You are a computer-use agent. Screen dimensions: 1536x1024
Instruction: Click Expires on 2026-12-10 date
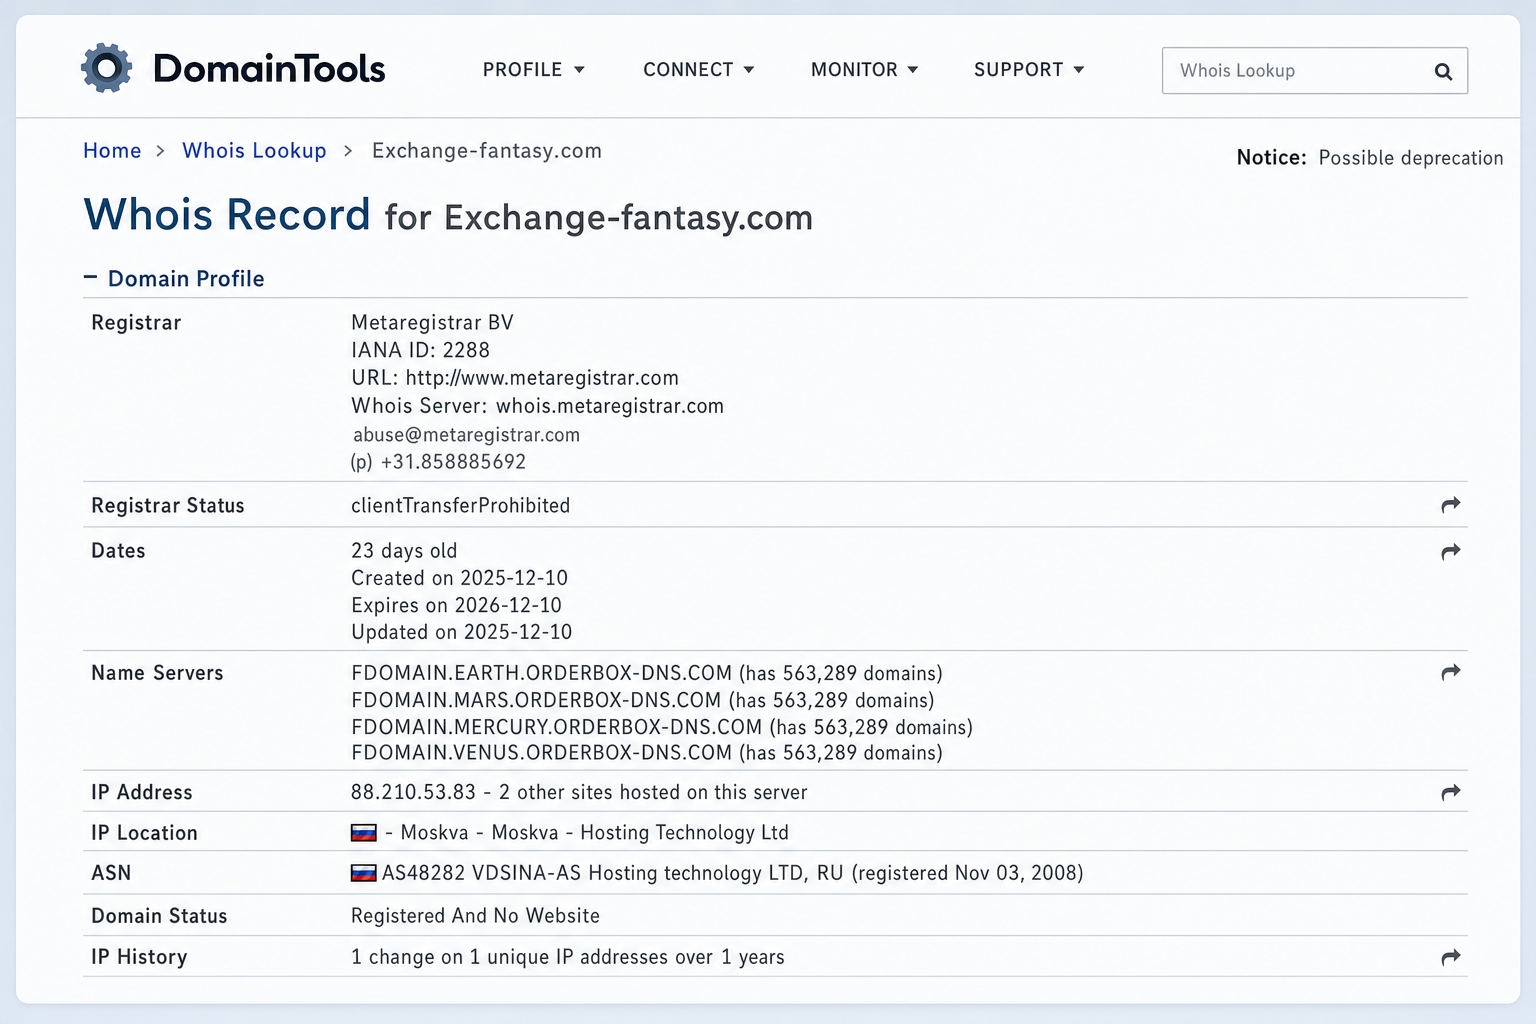coord(456,606)
